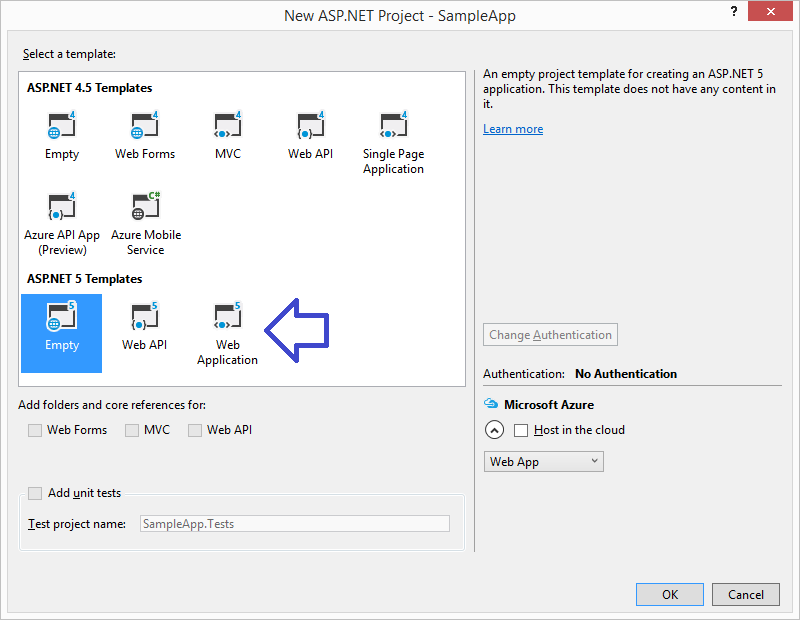Enable Add unit tests checkbox
Viewport: 800px width, 620px height.
(x=35, y=493)
